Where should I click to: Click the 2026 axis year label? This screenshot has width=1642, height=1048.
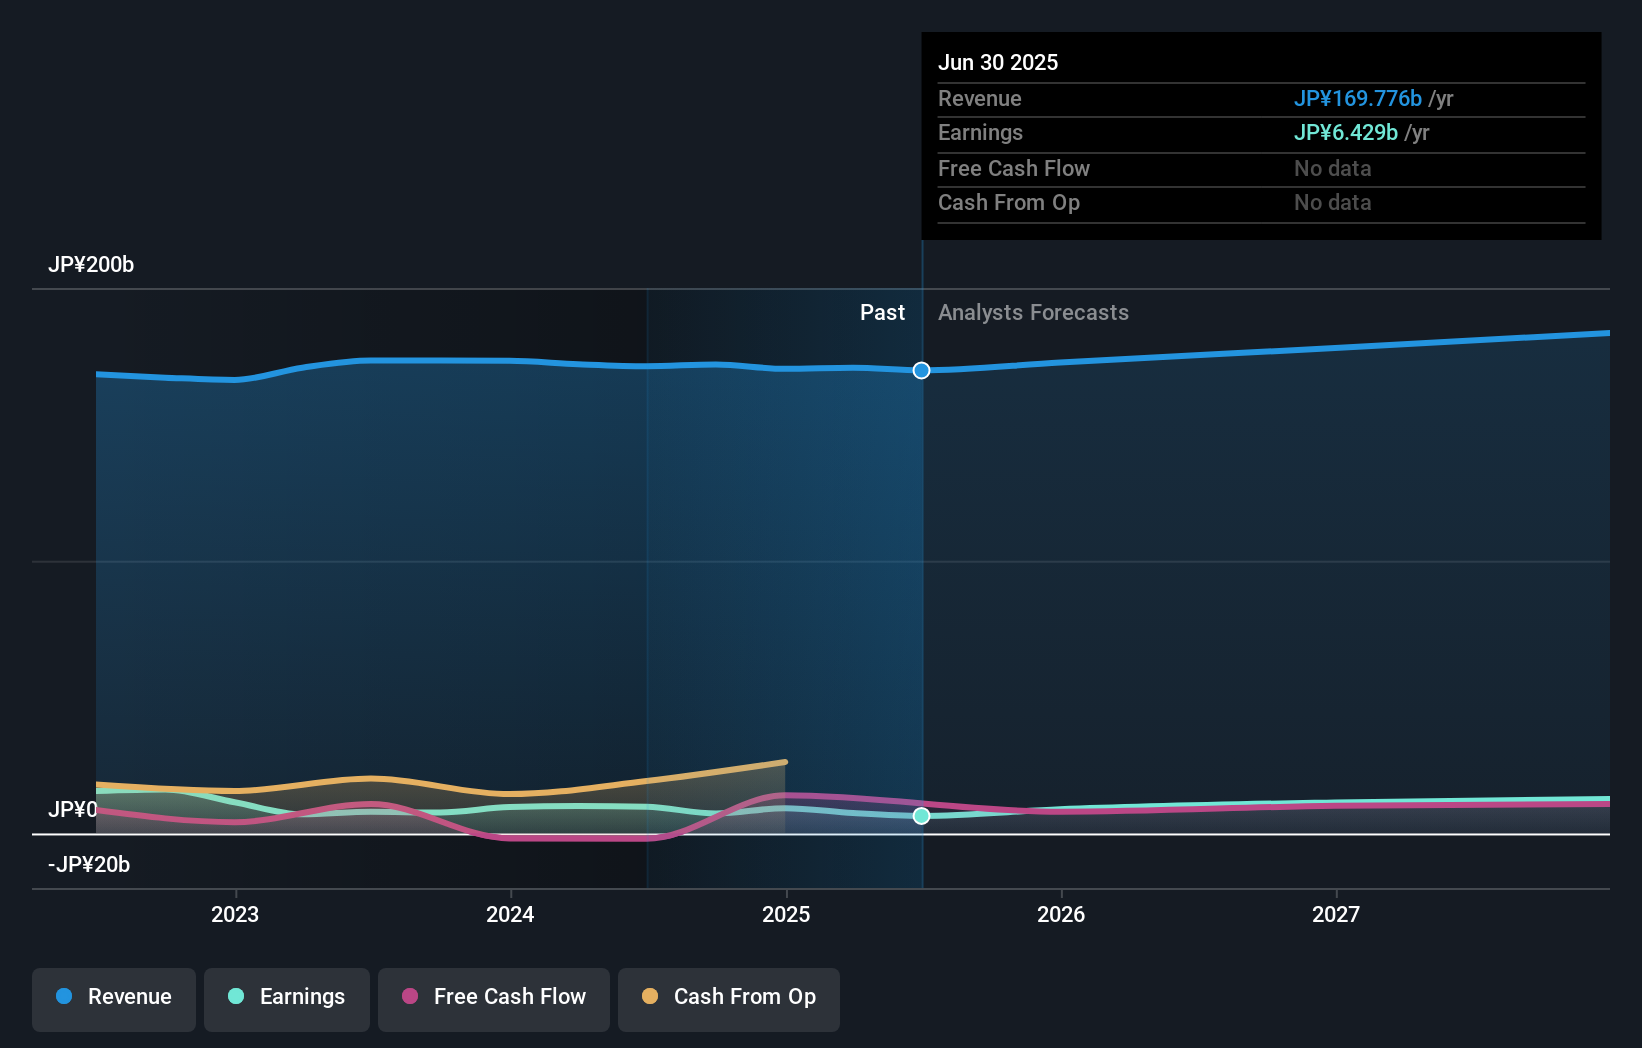pos(1062,913)
